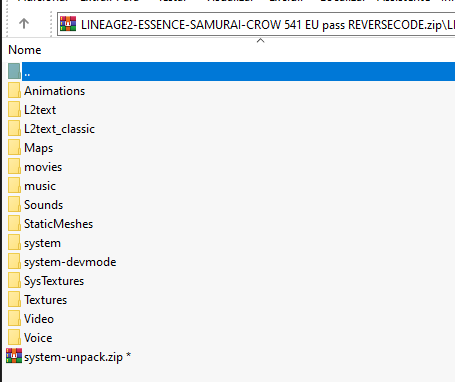
Task: Select the L2text folder icon
Action: point(14,110)
